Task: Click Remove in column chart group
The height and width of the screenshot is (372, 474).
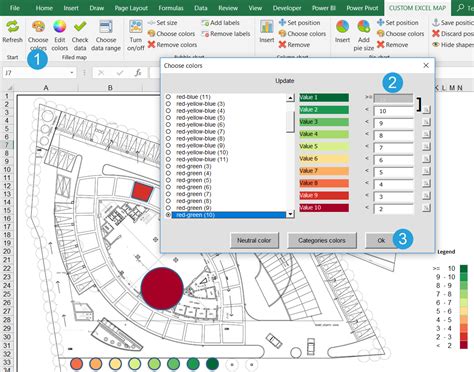Action: (x=294, y=45)
